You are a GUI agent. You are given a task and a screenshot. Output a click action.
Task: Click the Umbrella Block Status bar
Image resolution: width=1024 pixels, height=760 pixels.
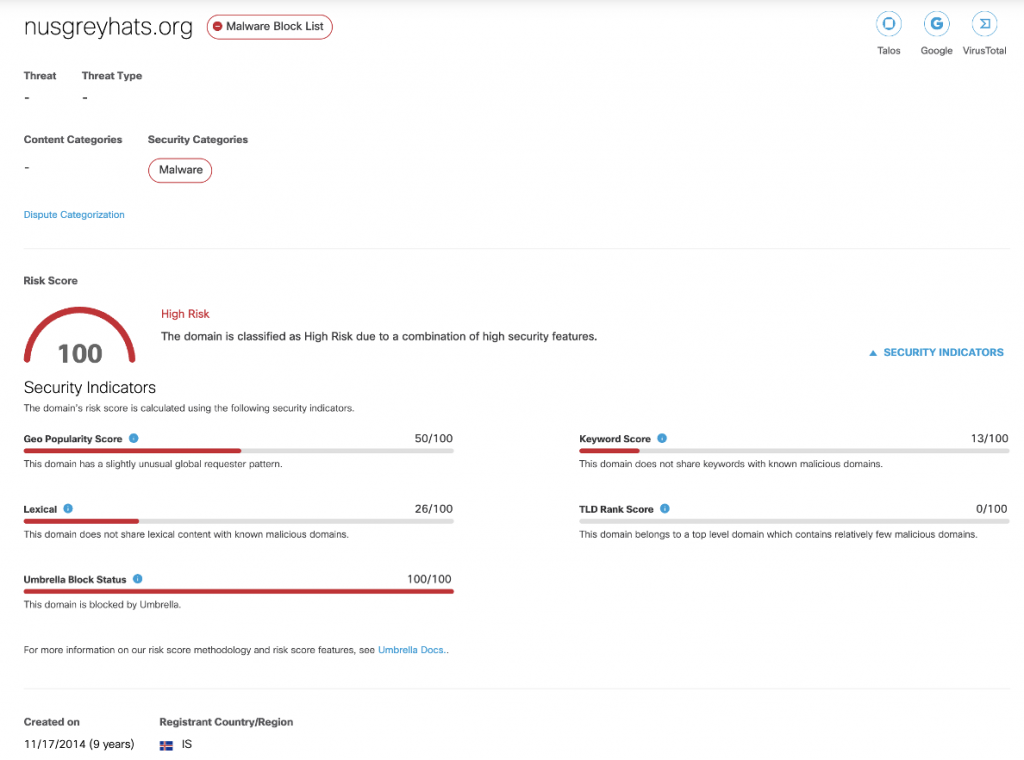pyautogui.click(x=238, y=591)
